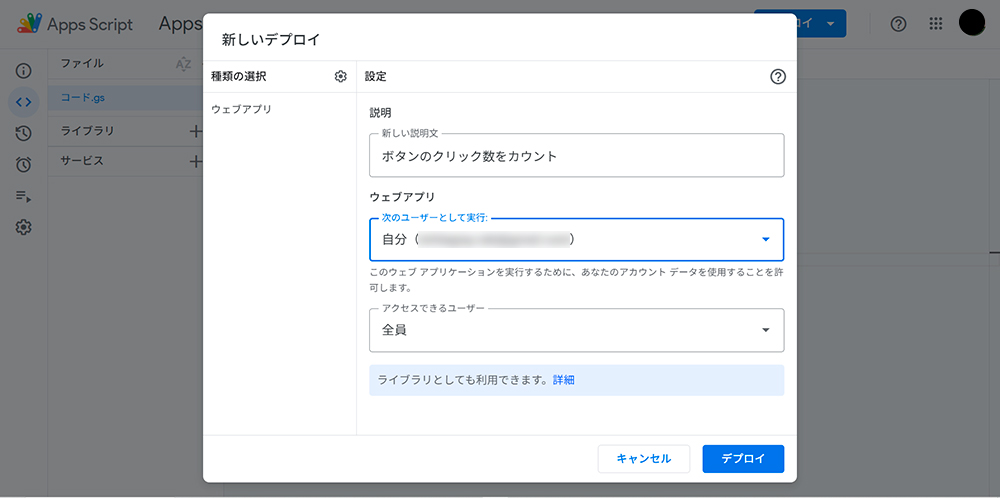Open Triggers alarm clock icon
Viewport: 1000px width, 498px height.
[x=23, y=164]
